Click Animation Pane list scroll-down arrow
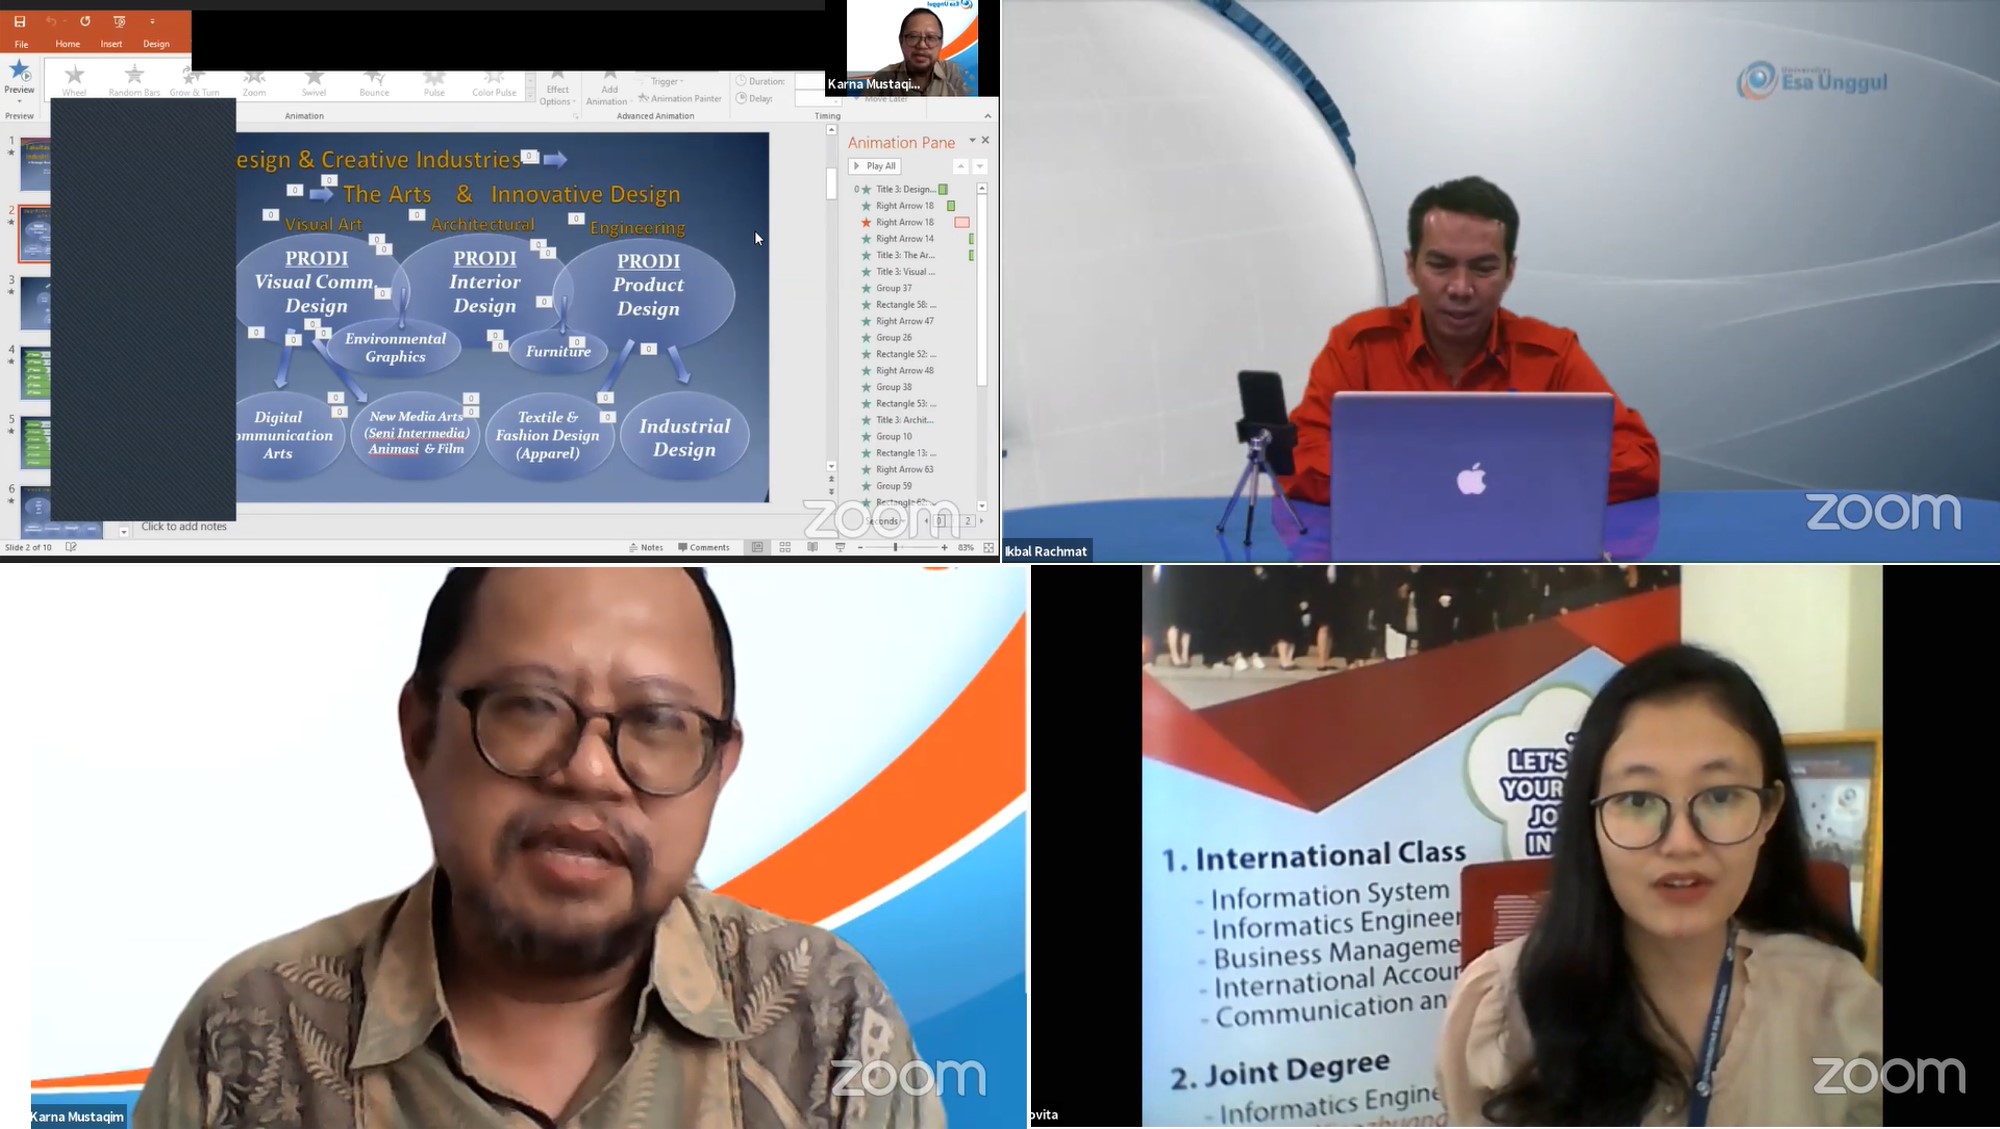Viewport: 2000px width, 1129px height. [x=982, y=506]
